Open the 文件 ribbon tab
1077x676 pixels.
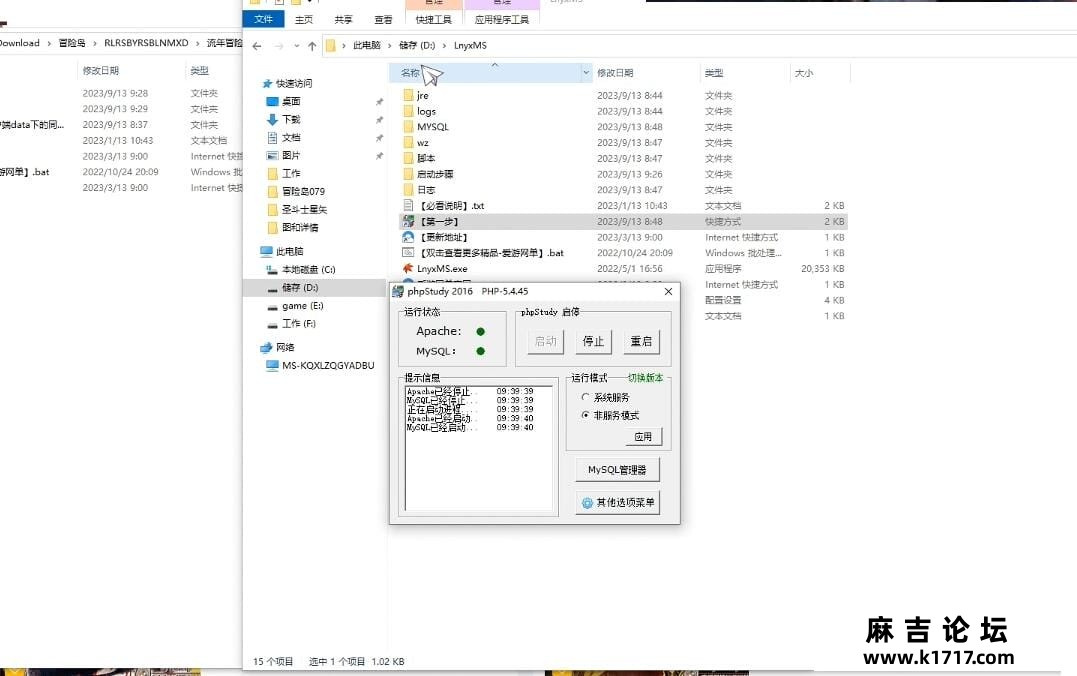tap(263, 19)
